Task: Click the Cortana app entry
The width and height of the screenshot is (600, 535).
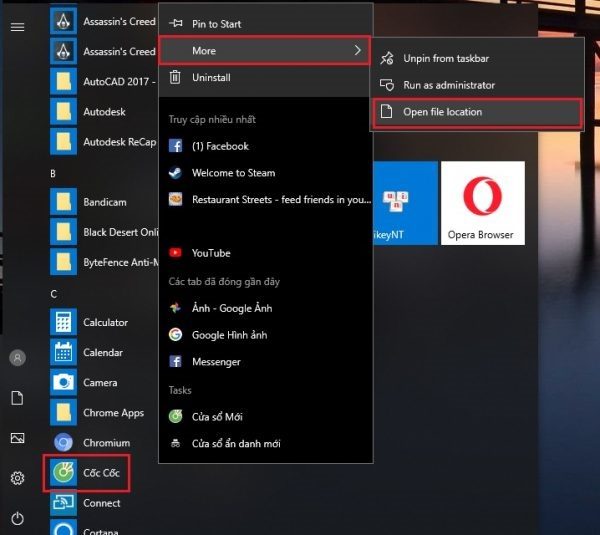Action: pos(103,528)
